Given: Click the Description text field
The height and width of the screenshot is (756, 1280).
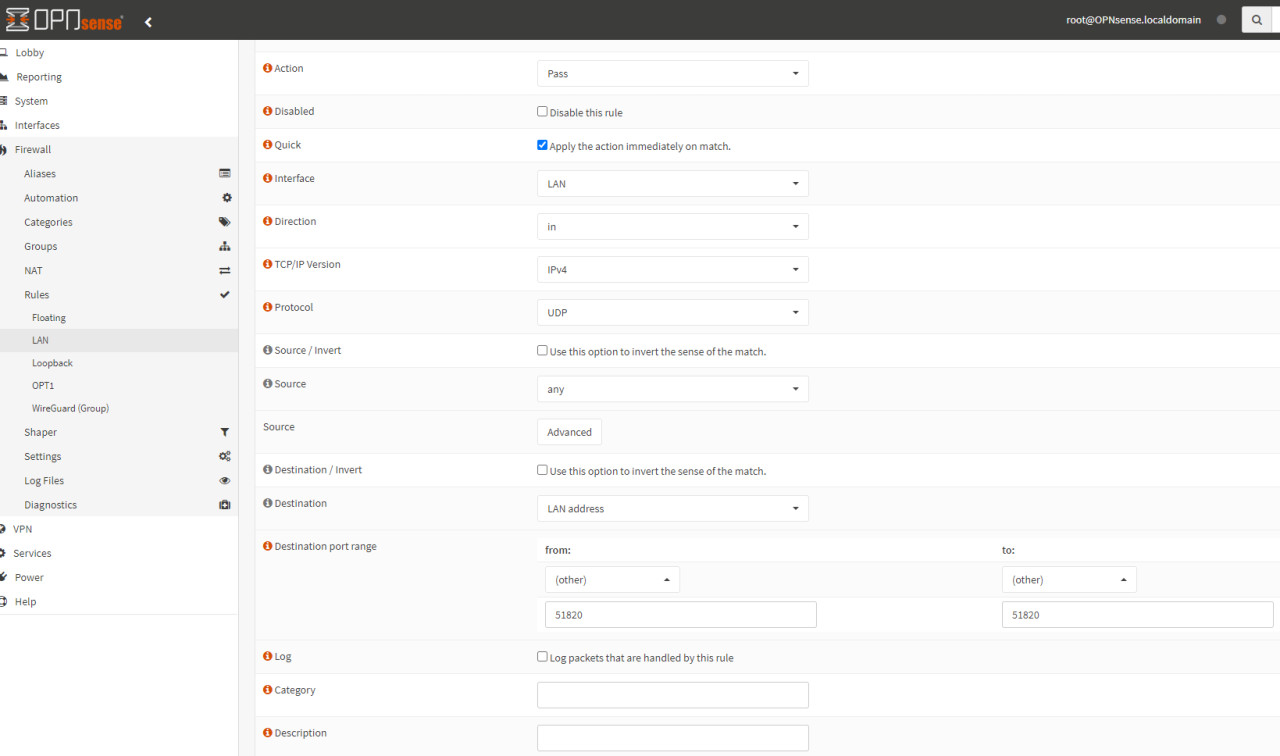Looking at the screenshot, I should [x=672, y=738].
